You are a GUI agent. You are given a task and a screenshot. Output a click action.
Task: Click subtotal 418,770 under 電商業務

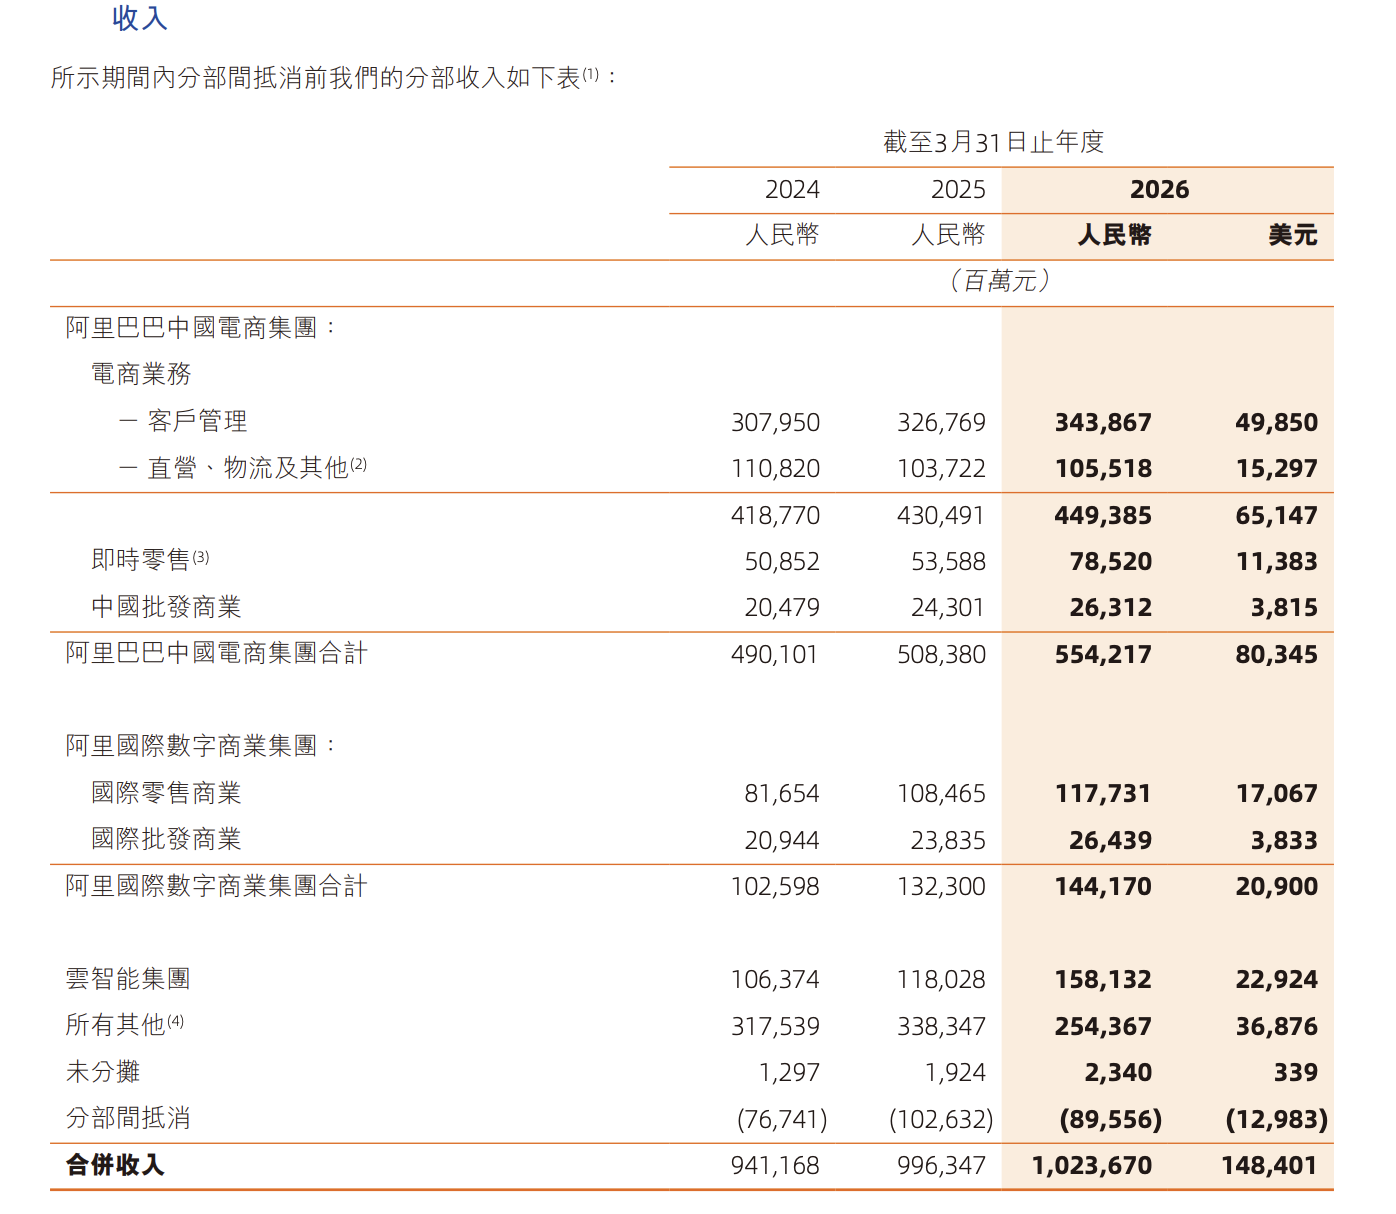click(775, 516)
